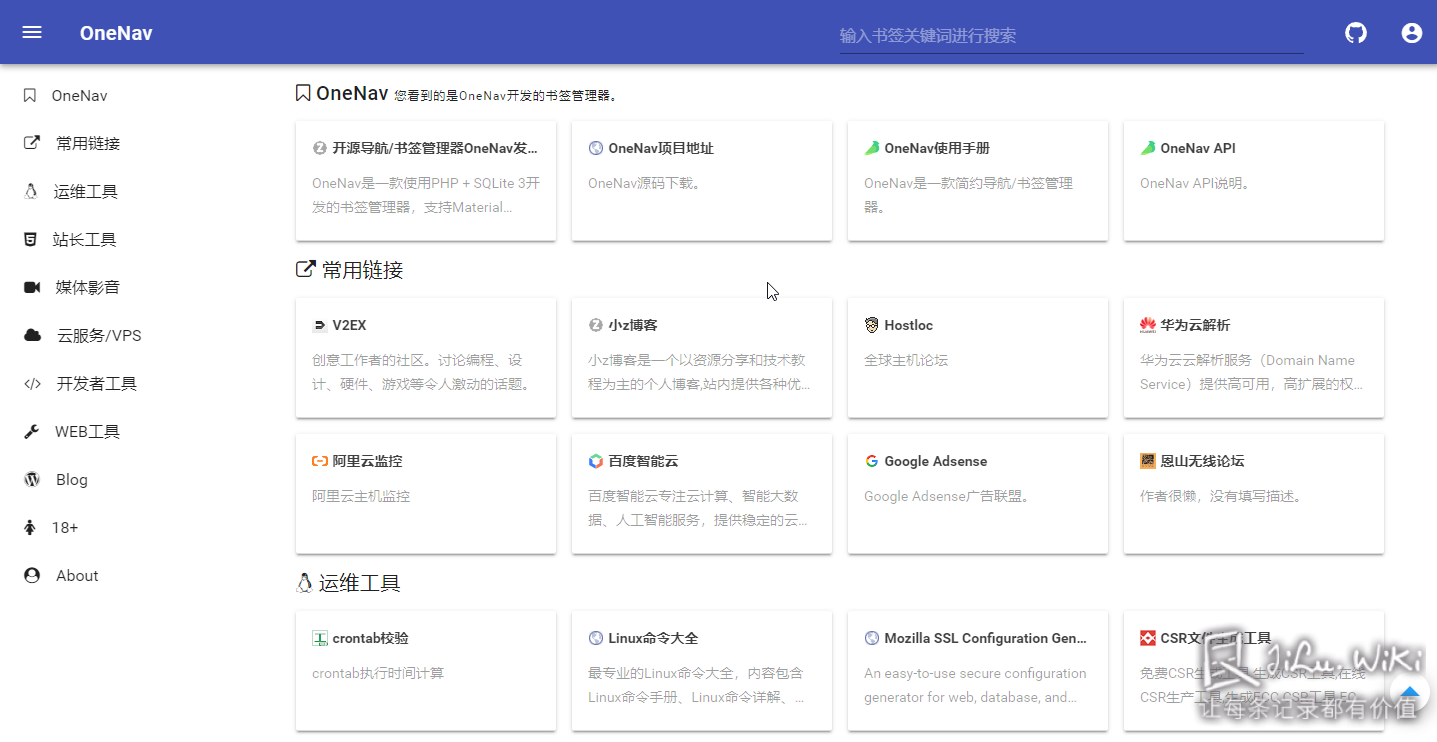The height and width of the screenshot is (742, 1437).
Task: Click the scroll-to-top arrow button
Action: point(1409,693)
